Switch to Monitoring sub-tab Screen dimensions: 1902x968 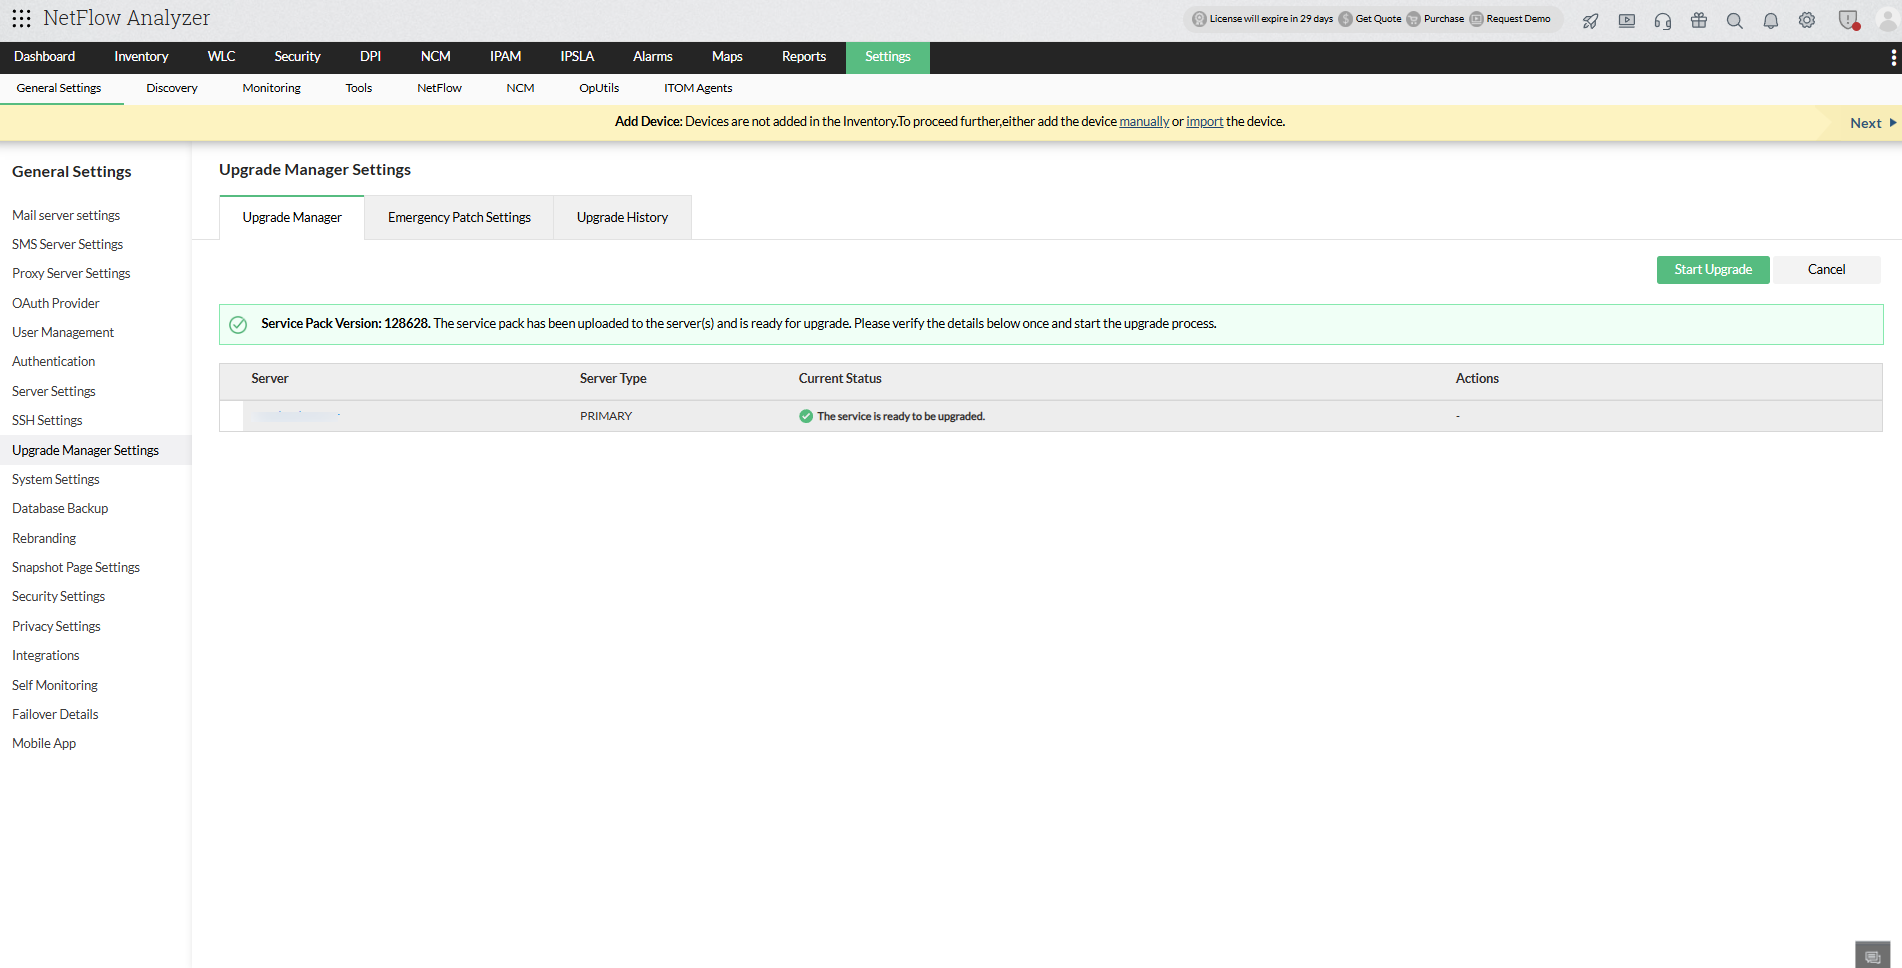(x=271, y=88)
